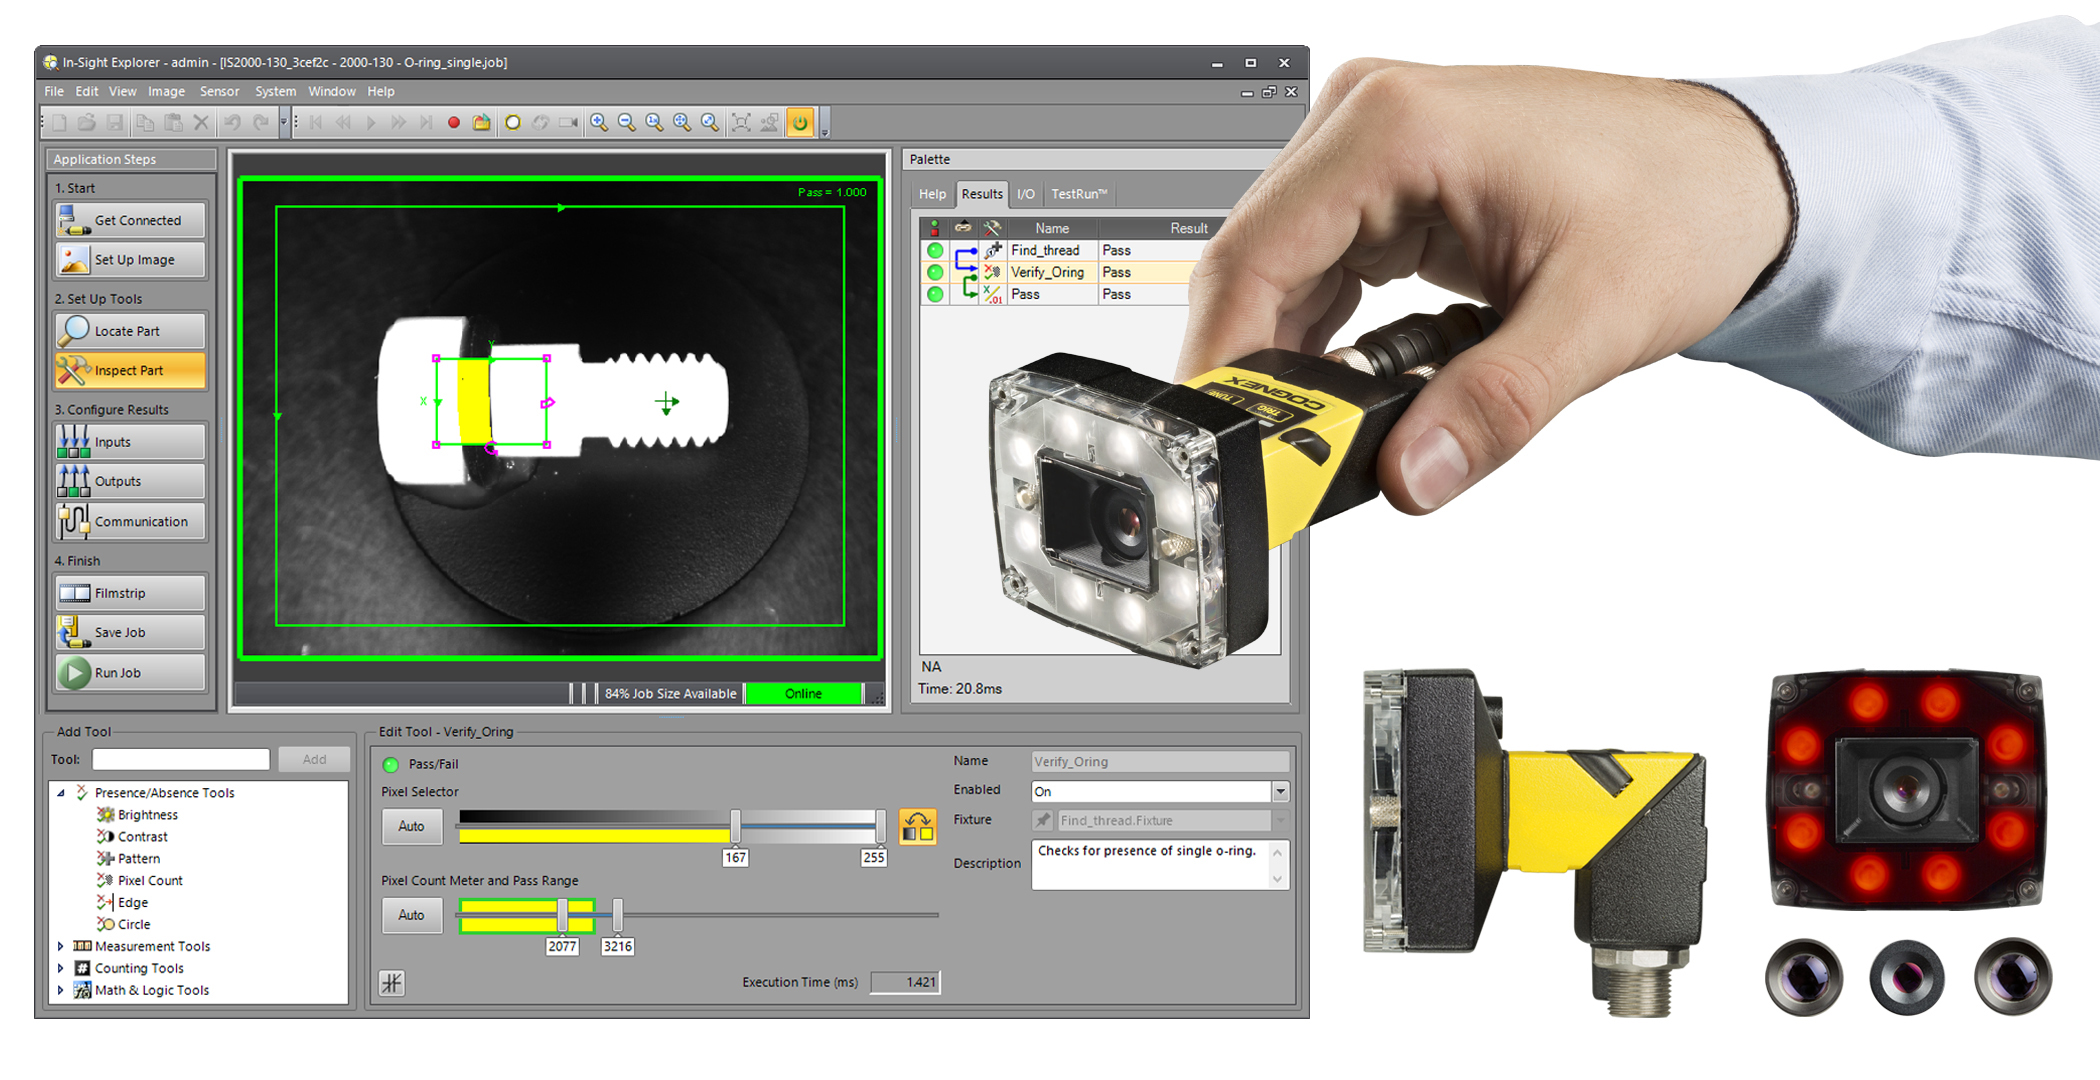
Task: Toggle the green enable dot beside Verify_Oring
Action: click(934, 272)
